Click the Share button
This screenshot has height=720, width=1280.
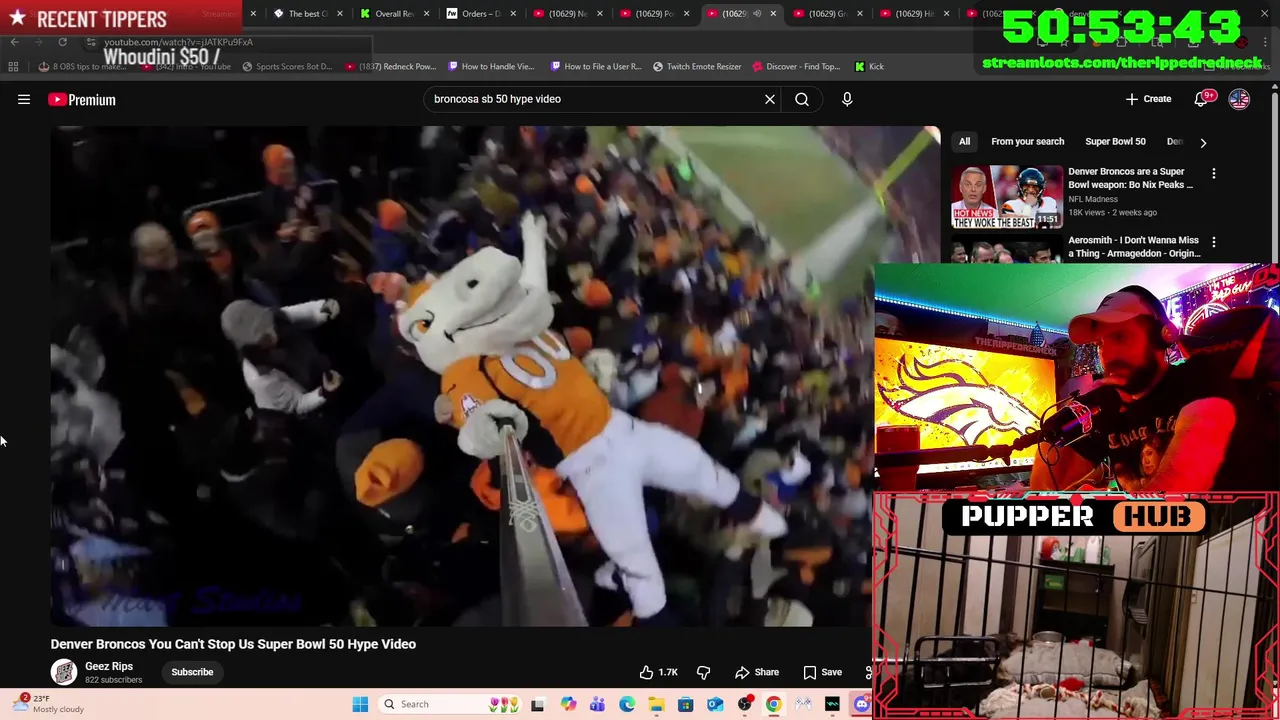757,672
